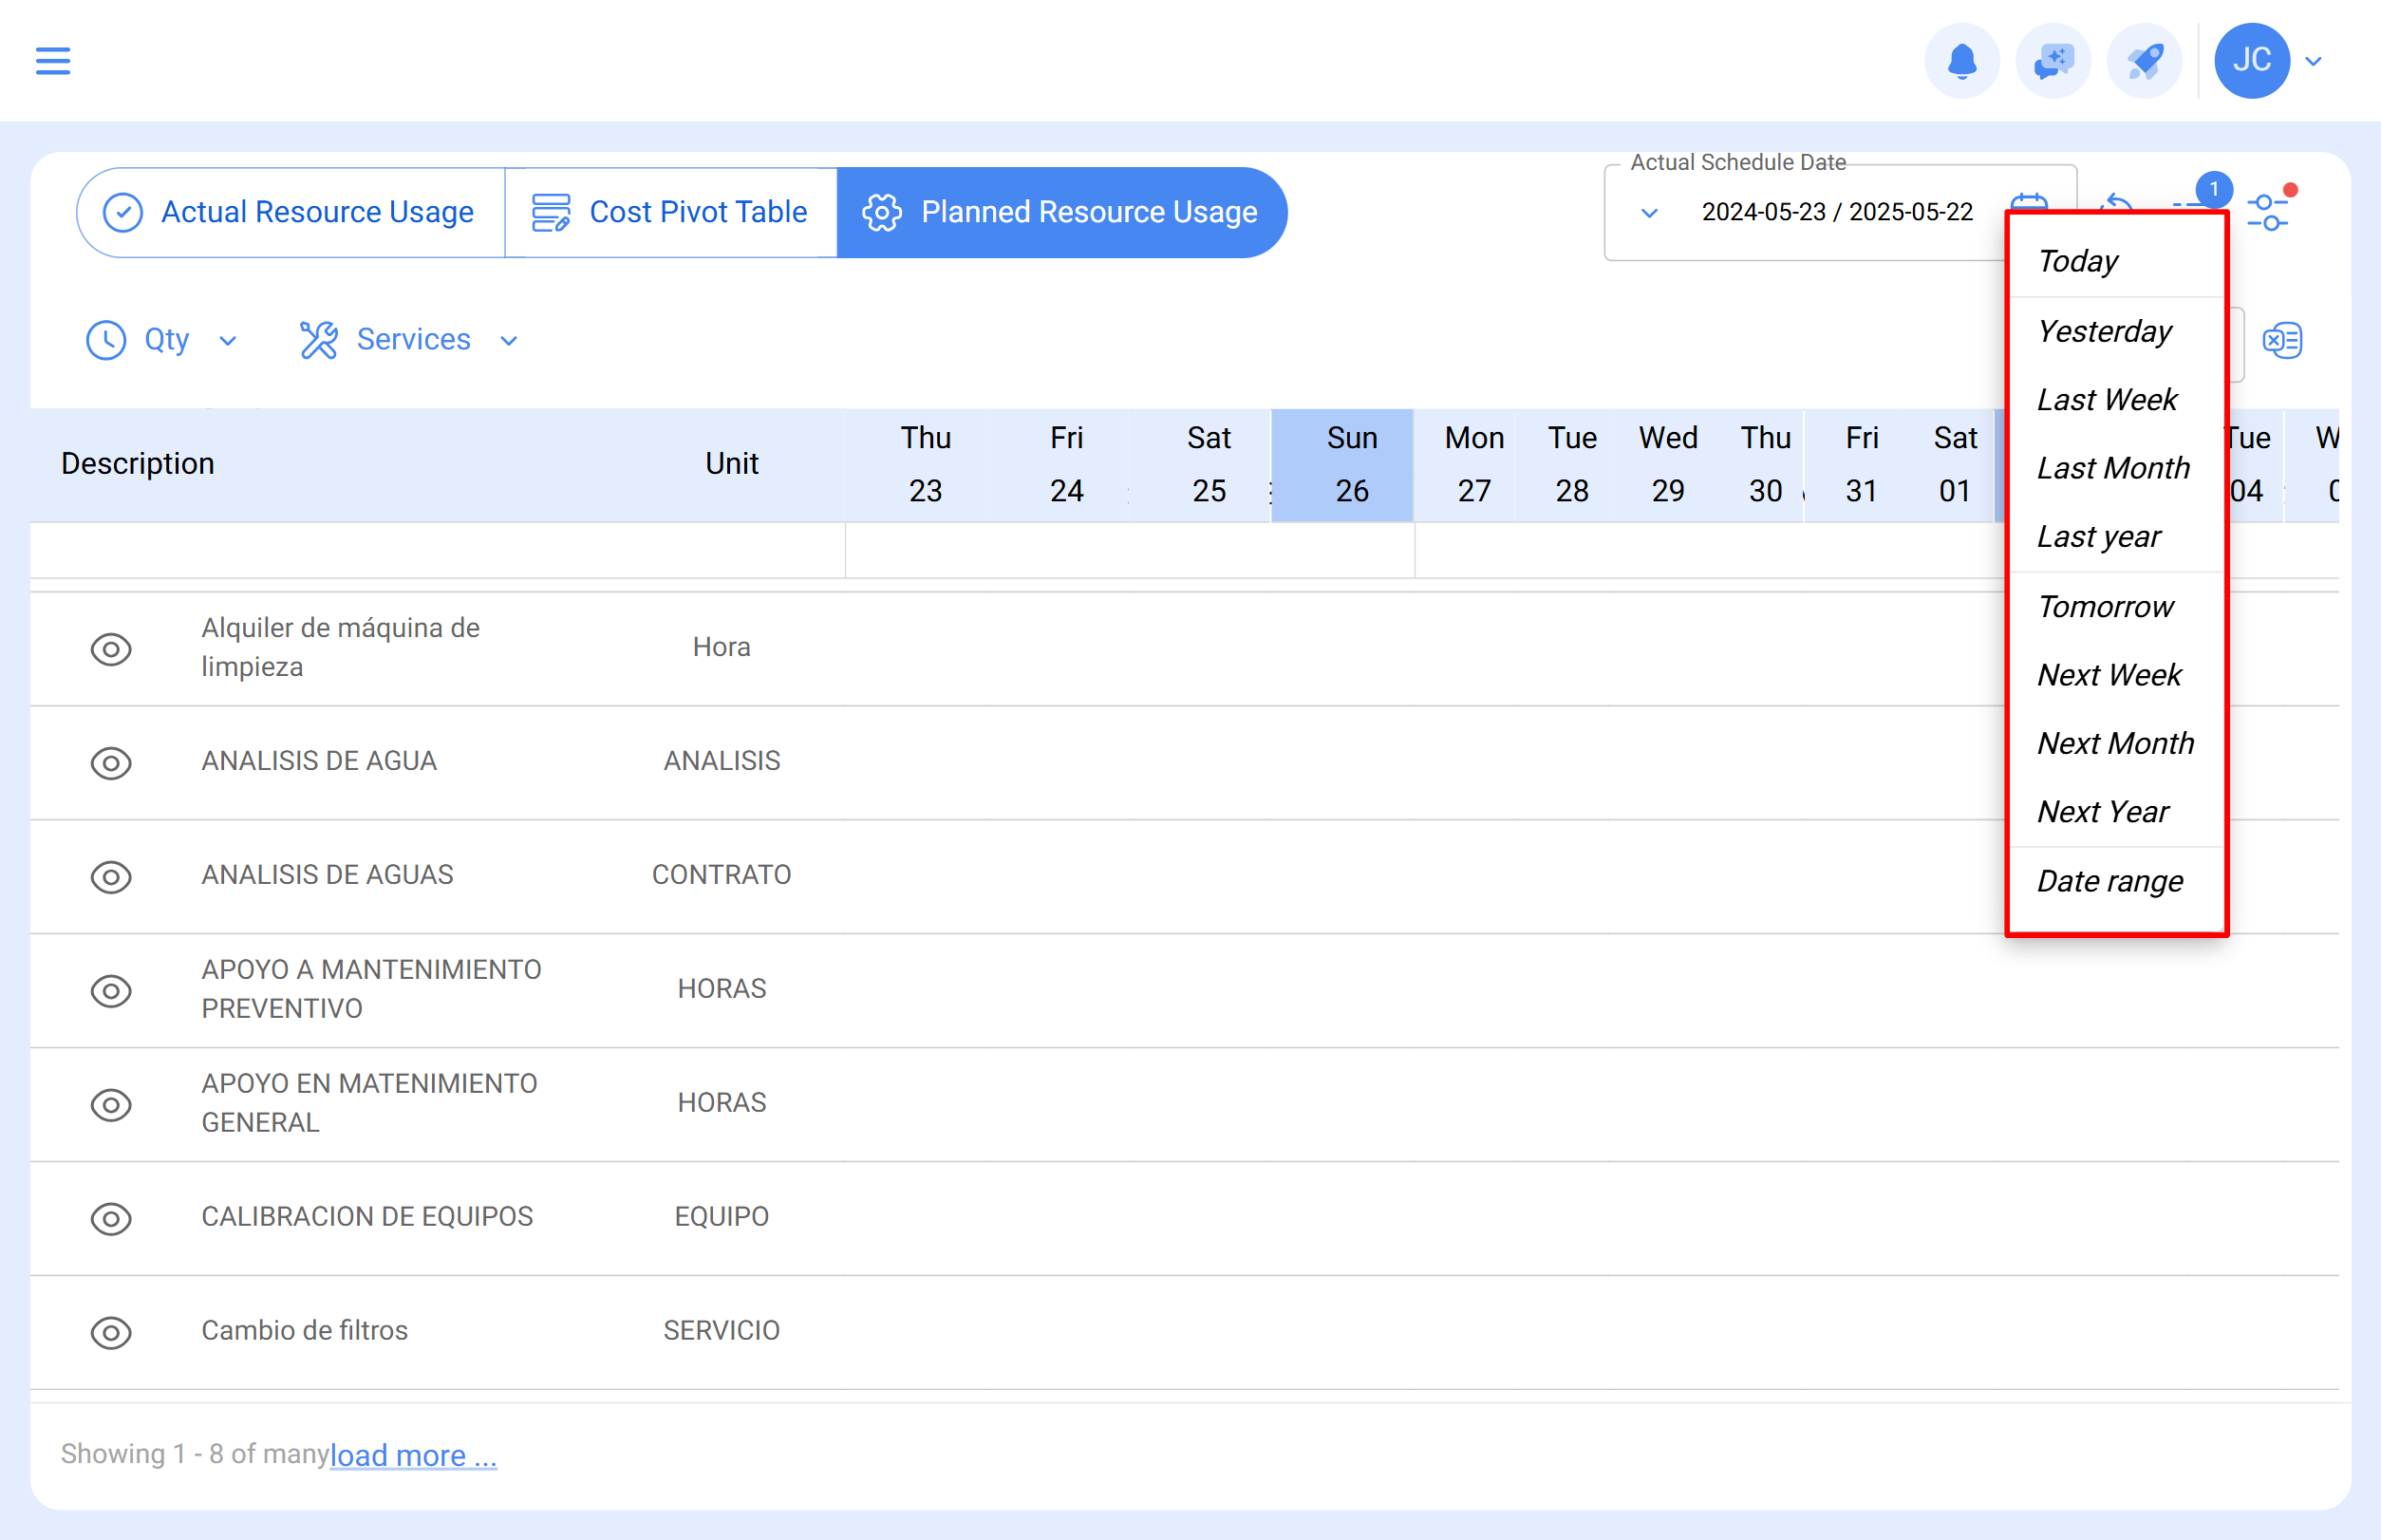Expand the account menu chevron beside JC
This screenshot has width=2381, height=1540.
pos(2313,61)
